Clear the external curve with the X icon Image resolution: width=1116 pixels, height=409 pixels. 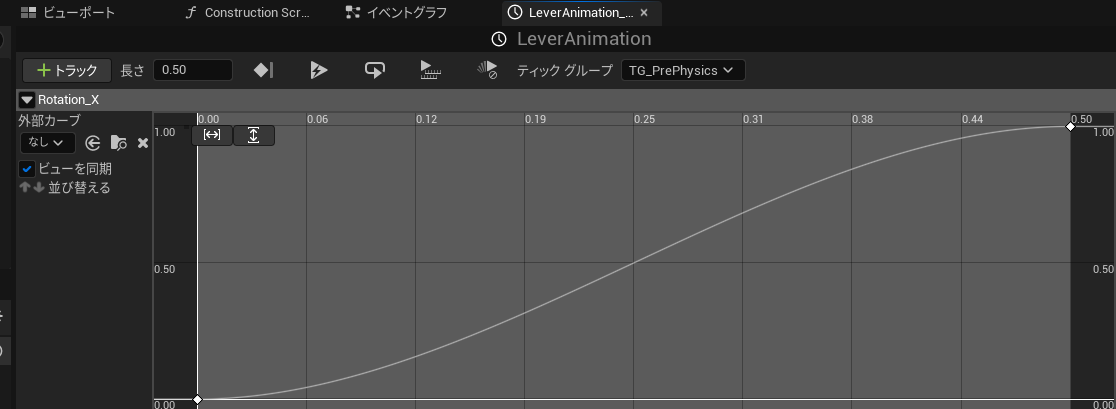coord(142,143)
